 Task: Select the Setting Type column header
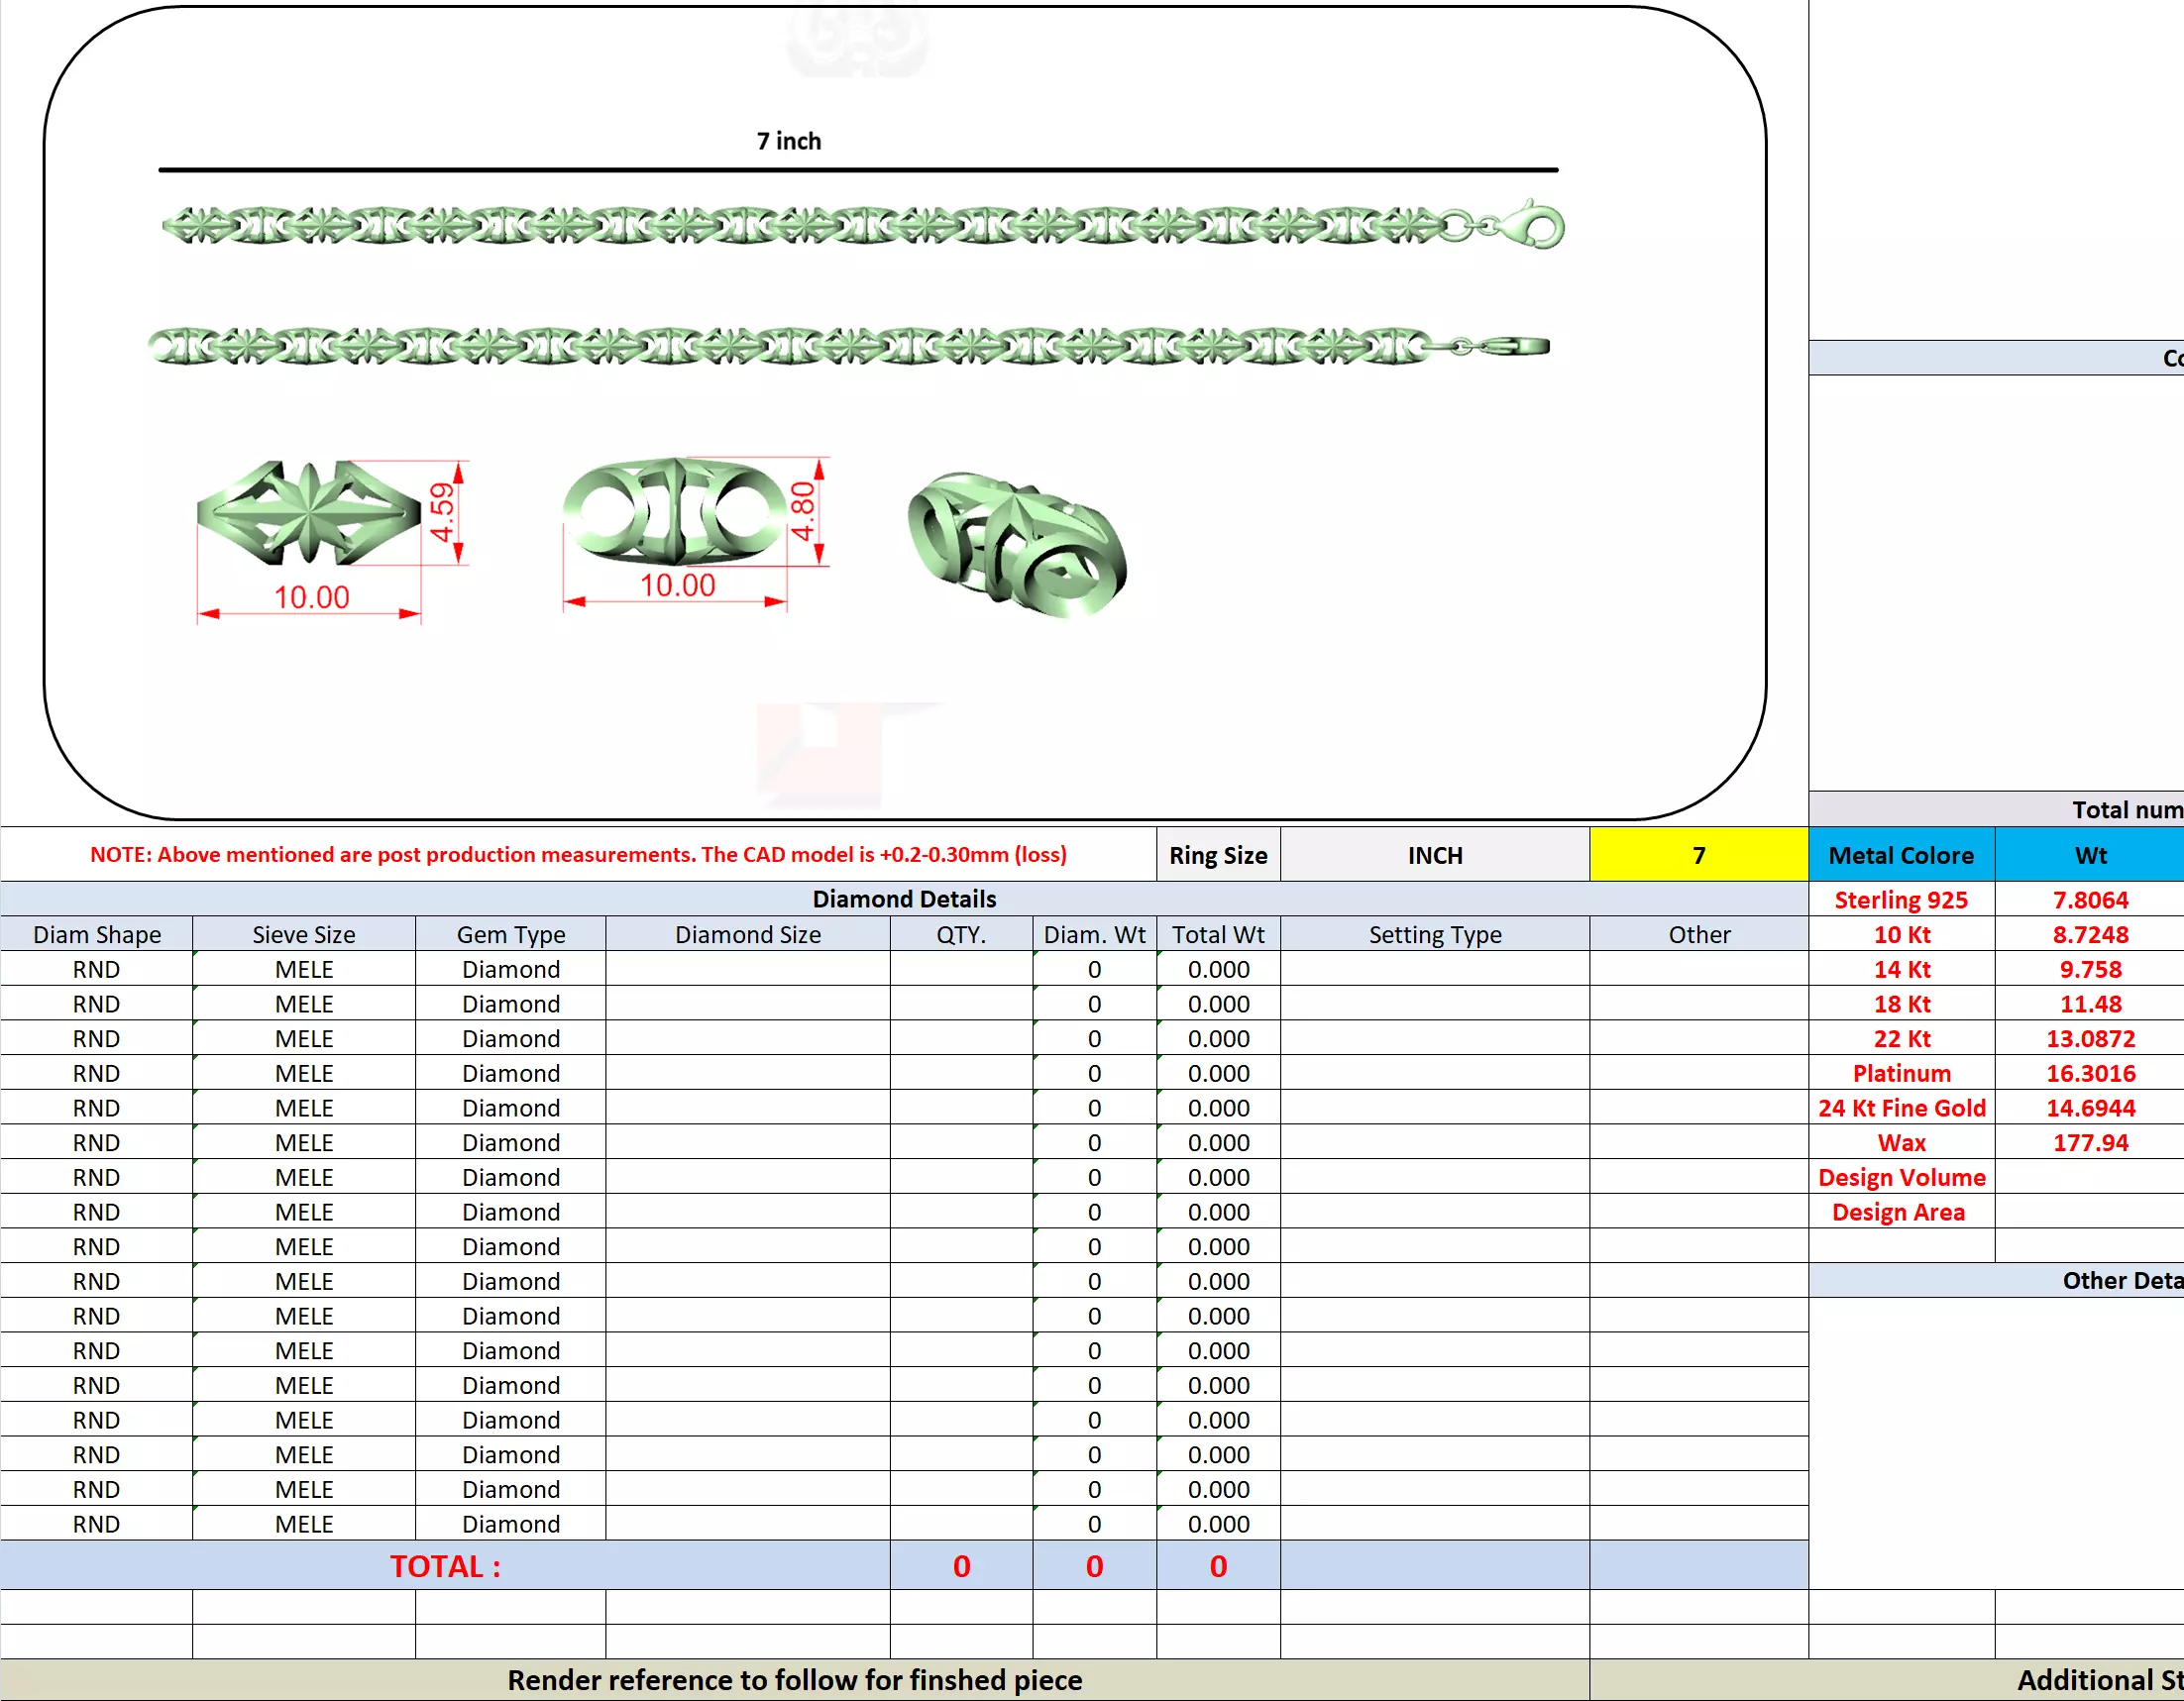(1434, 934)
